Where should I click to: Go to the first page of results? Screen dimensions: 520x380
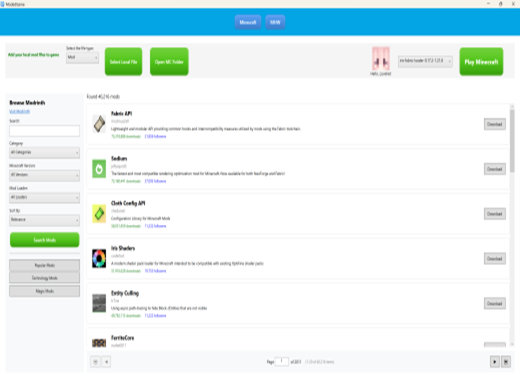[x=95, y=362]
